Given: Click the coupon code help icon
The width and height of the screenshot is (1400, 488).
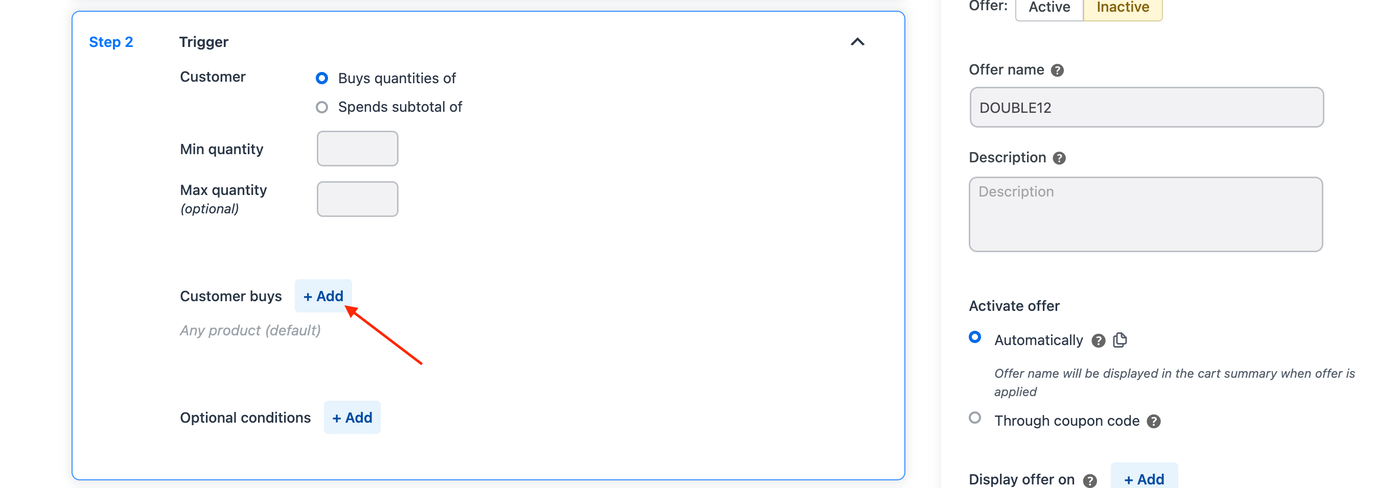Looking at the screenshot, I should (x=1153, y=422).
